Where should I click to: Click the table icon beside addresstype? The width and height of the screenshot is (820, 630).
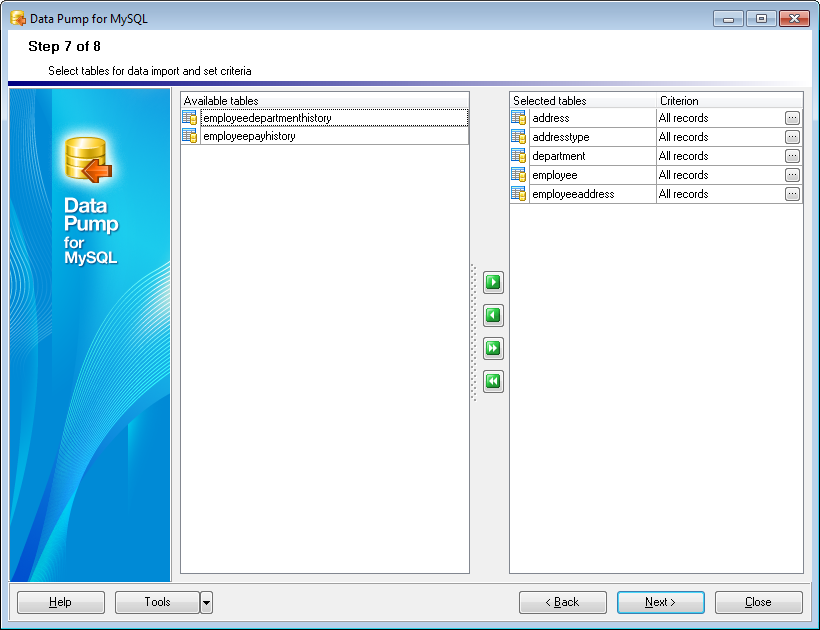(519, 137)
